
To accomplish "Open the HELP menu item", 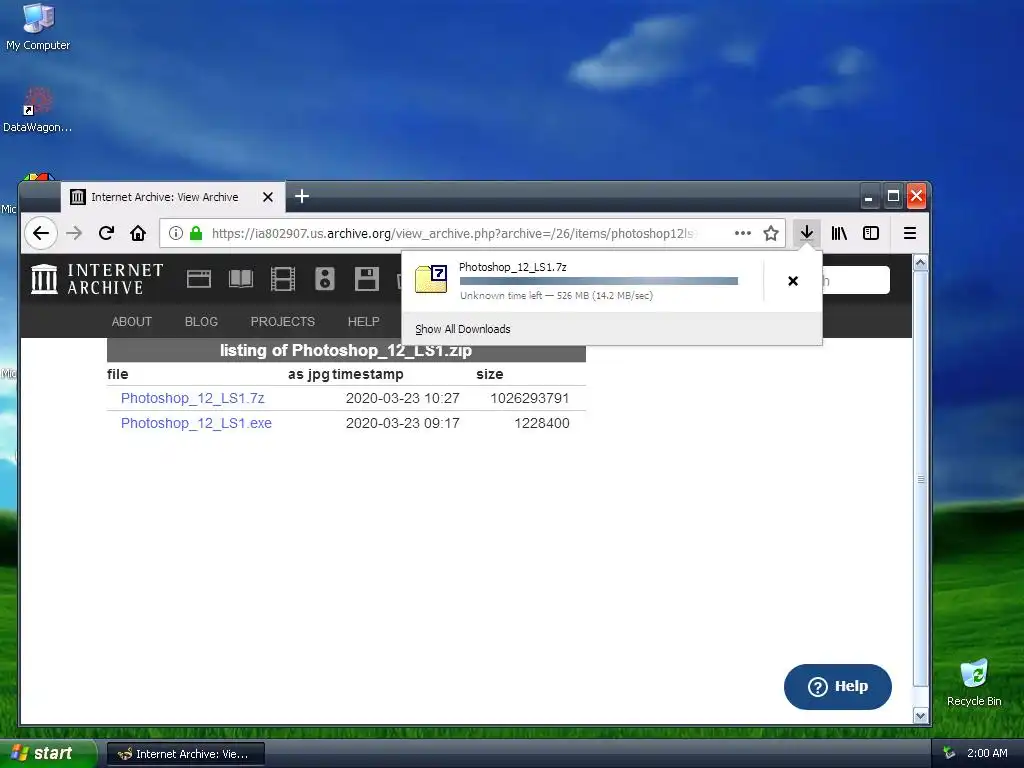I will point(363,321).
